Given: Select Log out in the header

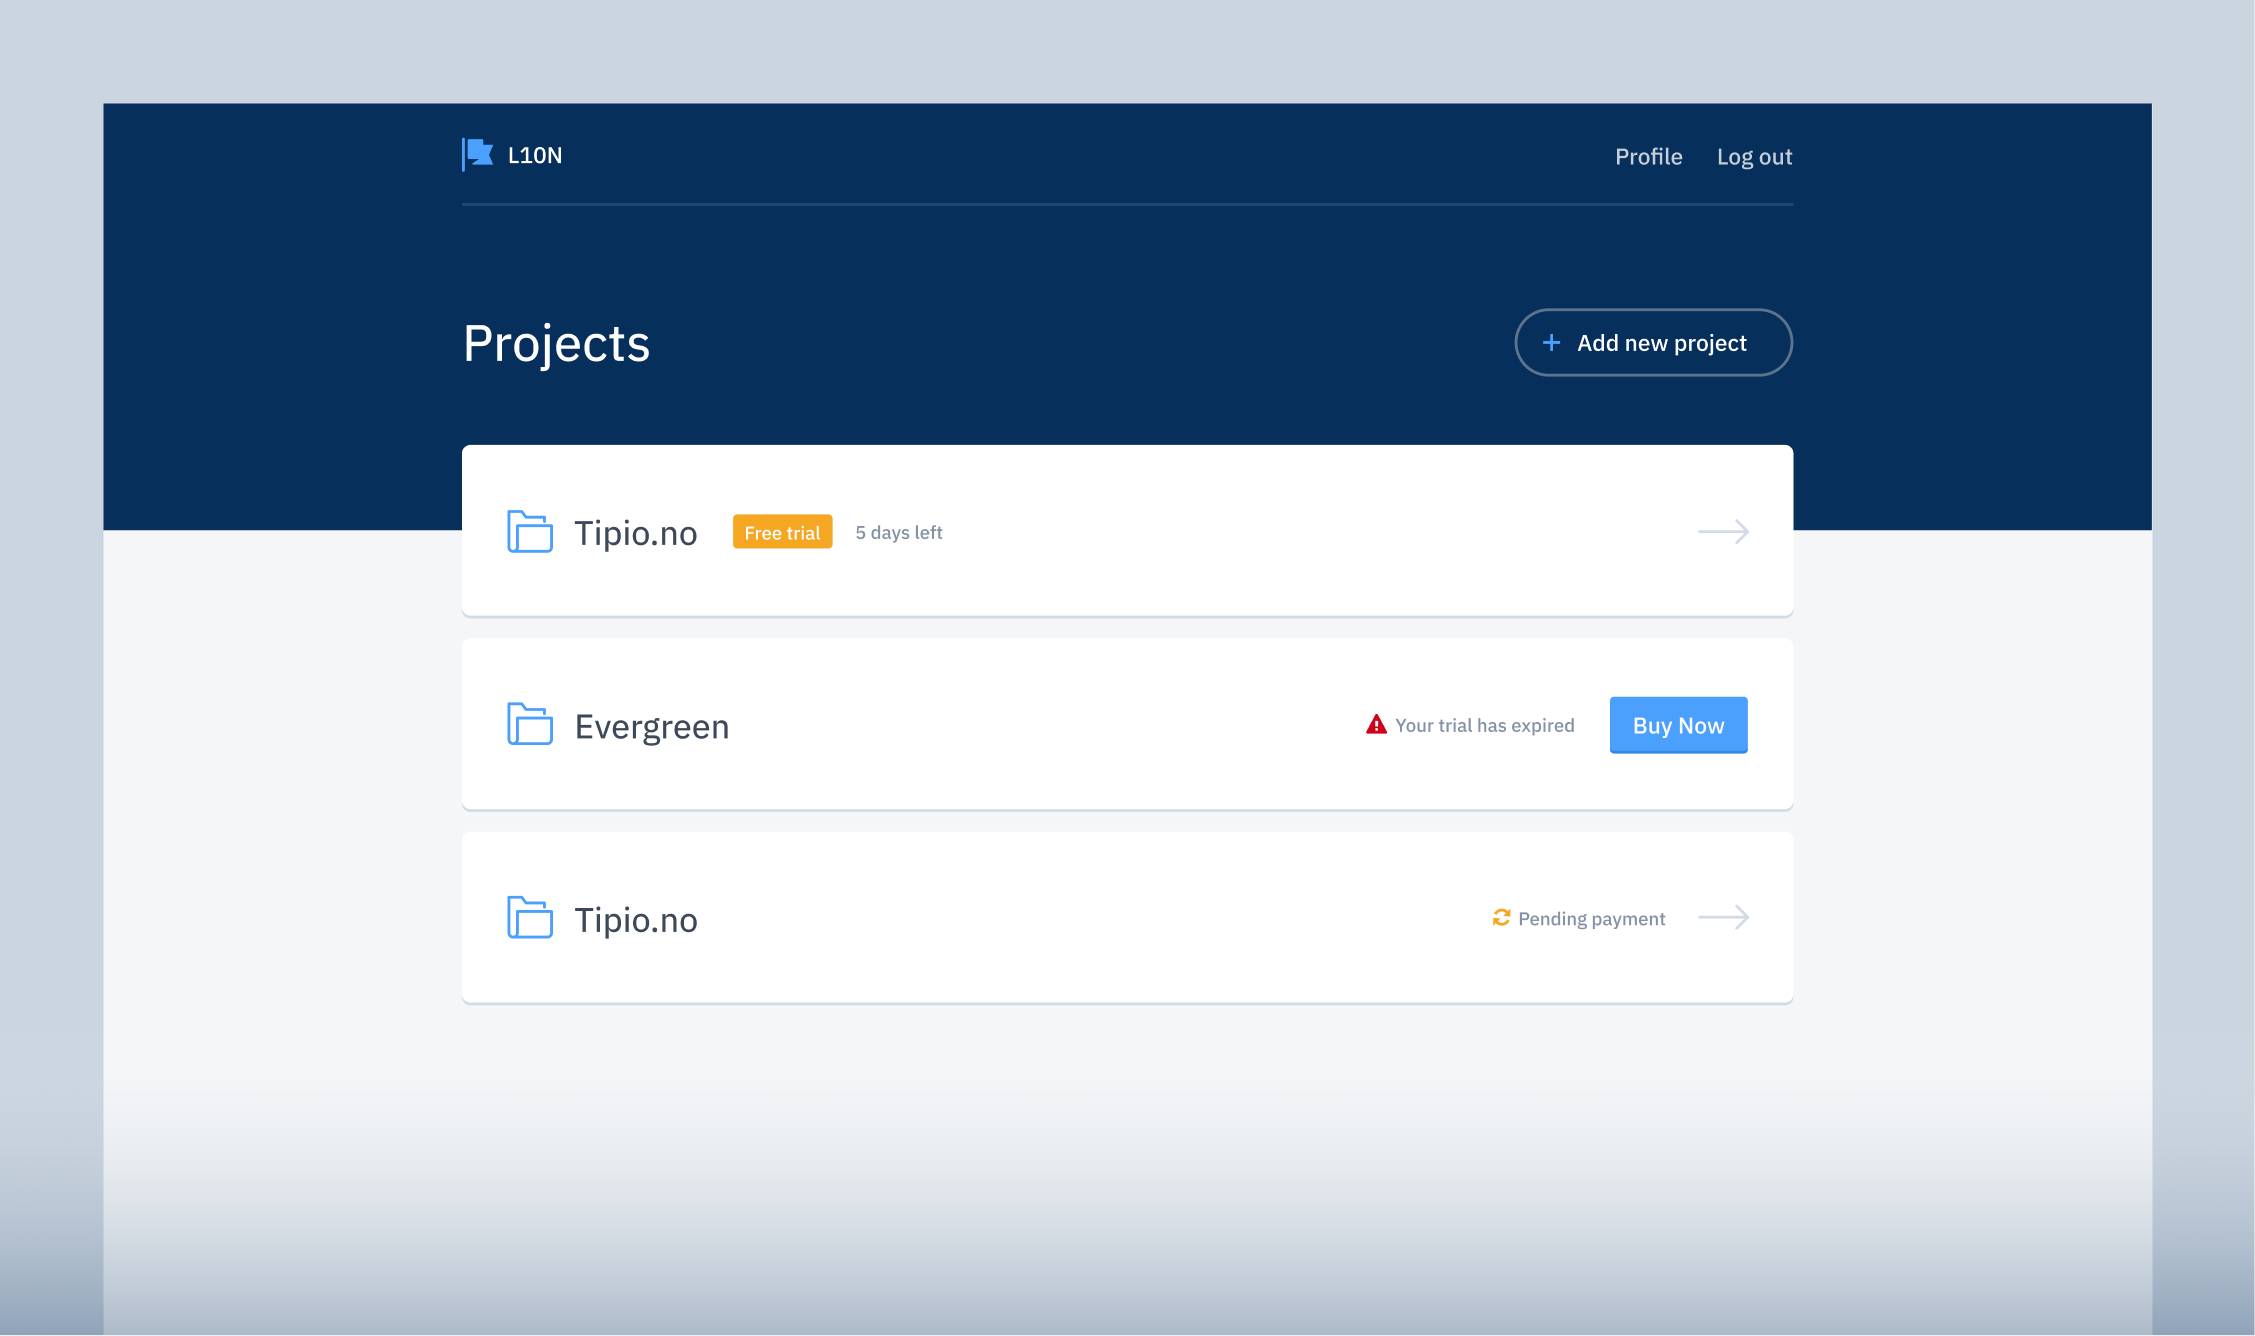Looking at the screenshot, I should point(1754,157).
